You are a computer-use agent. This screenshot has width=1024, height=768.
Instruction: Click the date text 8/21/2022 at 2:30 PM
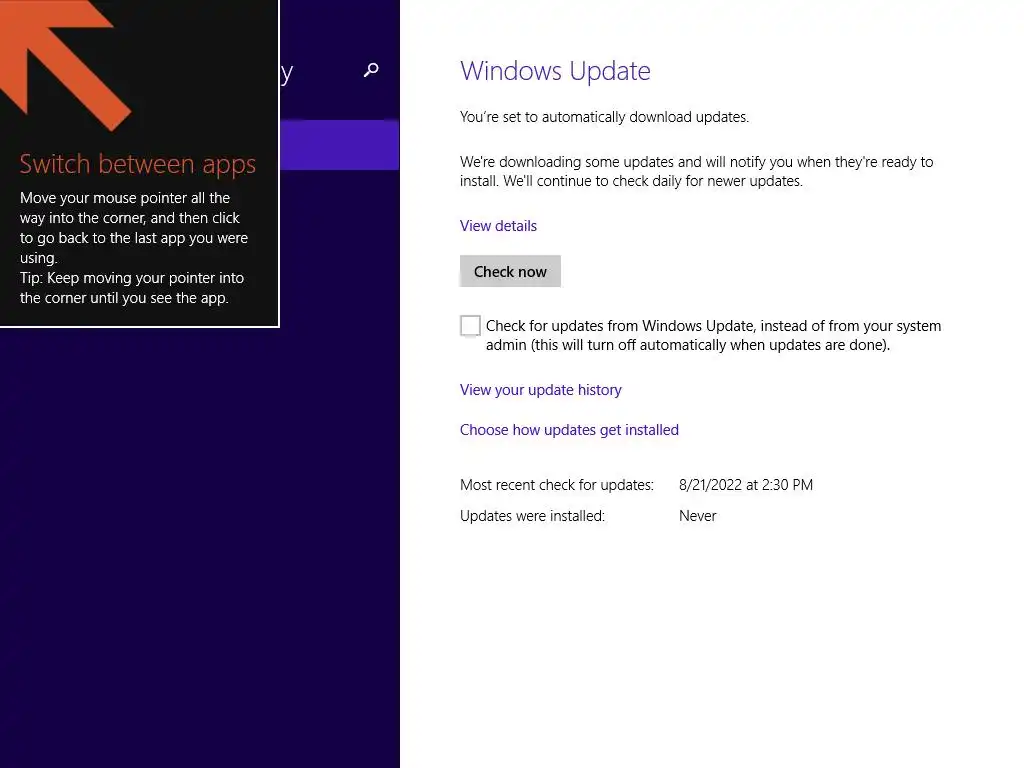(x=746, y=485)
